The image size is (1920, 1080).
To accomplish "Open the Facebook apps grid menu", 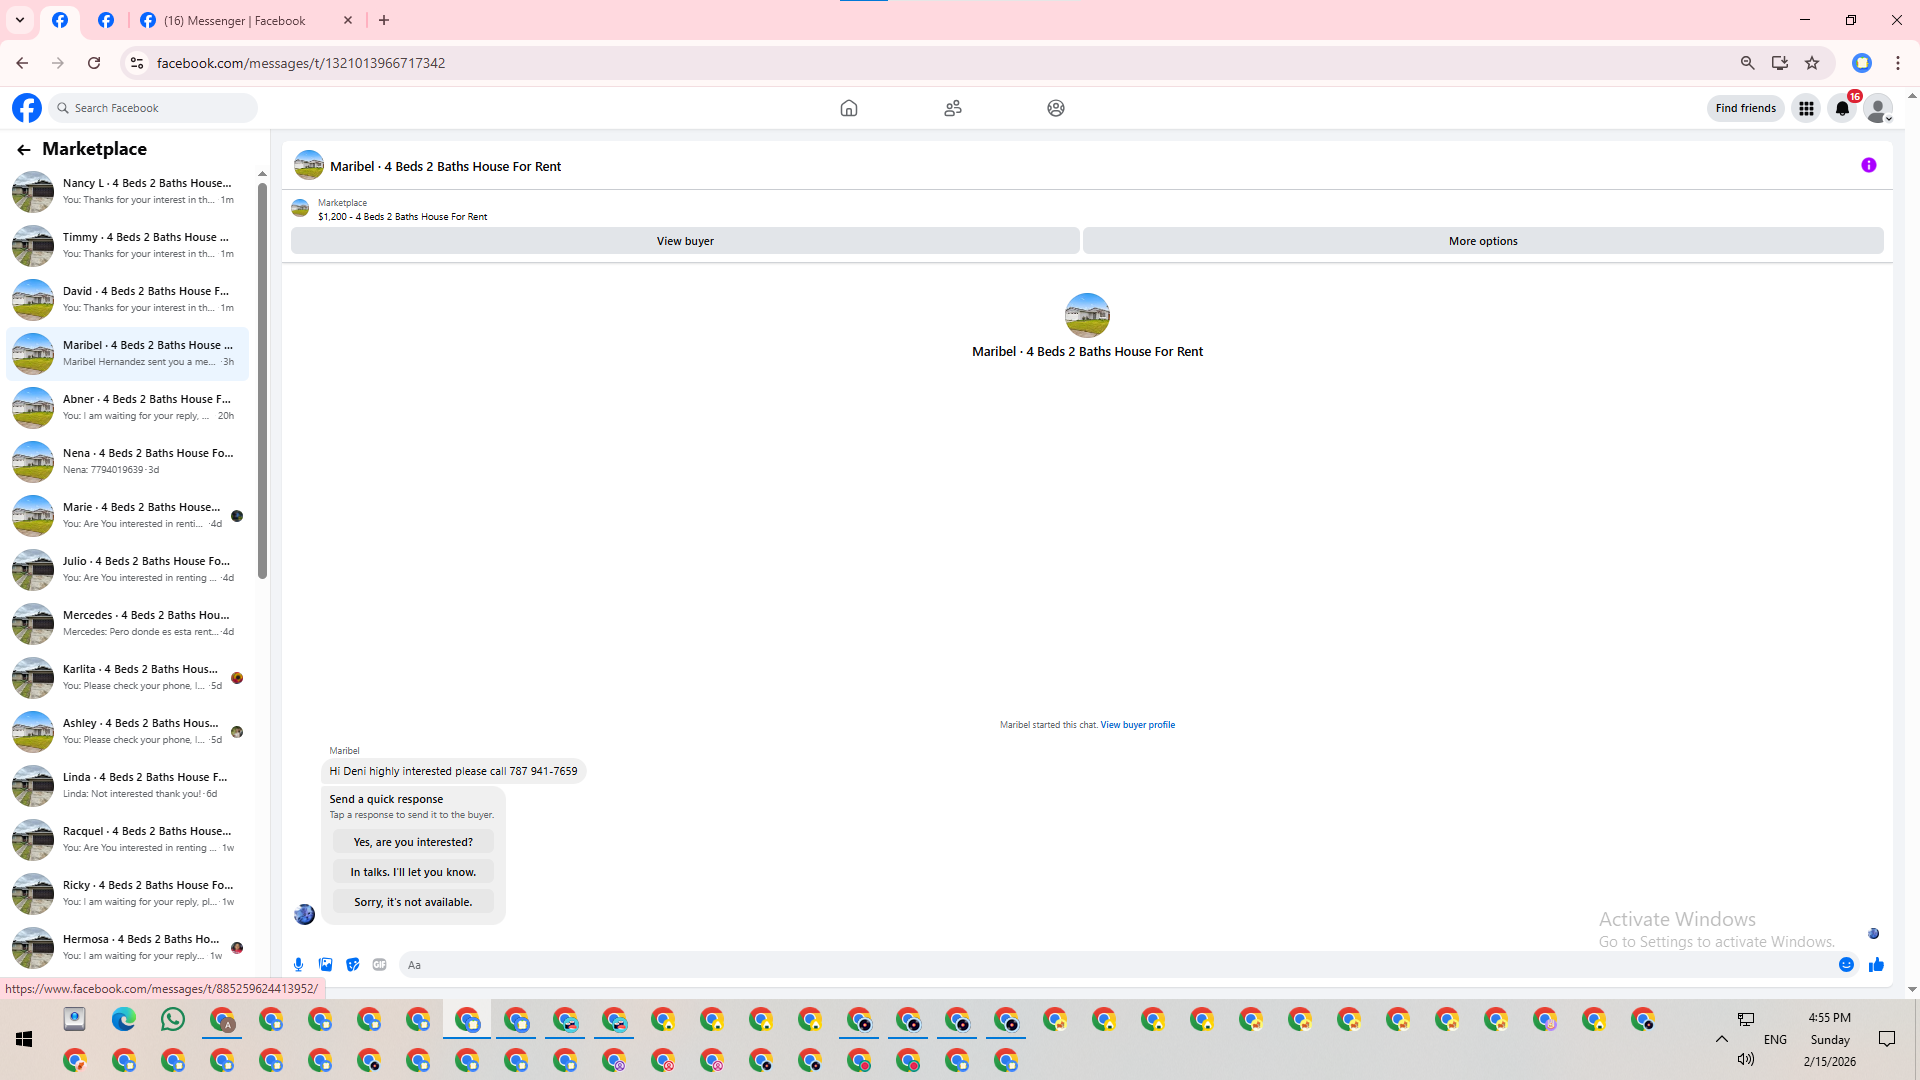I will point(1806,108).
